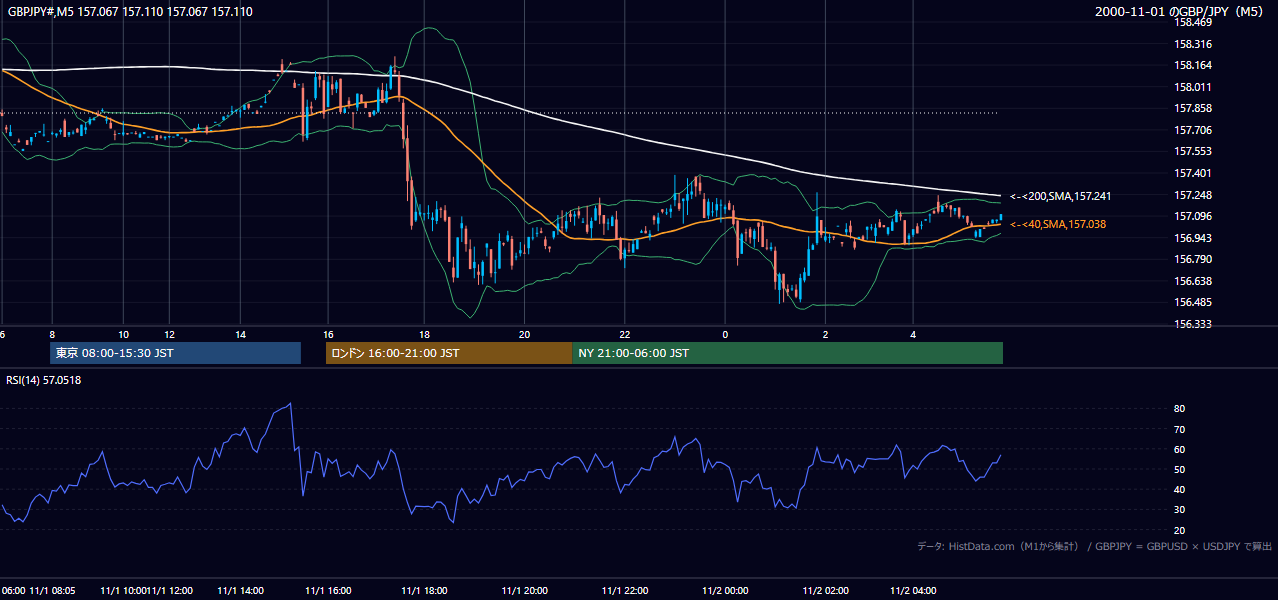This screenshot has width=1278, height=600.
Task: Click bottom time label 11/1 08:05
Action: coord(52,591)
